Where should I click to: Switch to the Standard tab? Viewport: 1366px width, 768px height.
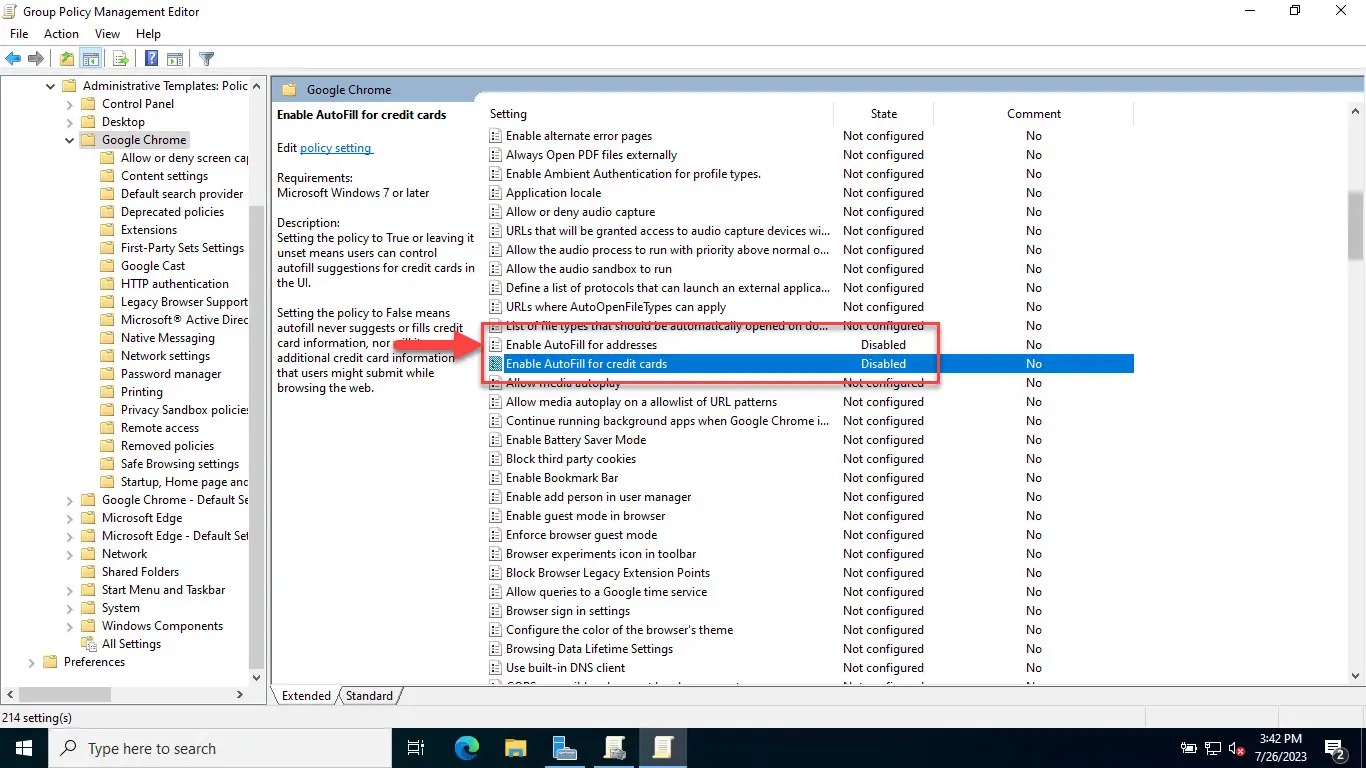pyautogui.click(x=369, y=696)
